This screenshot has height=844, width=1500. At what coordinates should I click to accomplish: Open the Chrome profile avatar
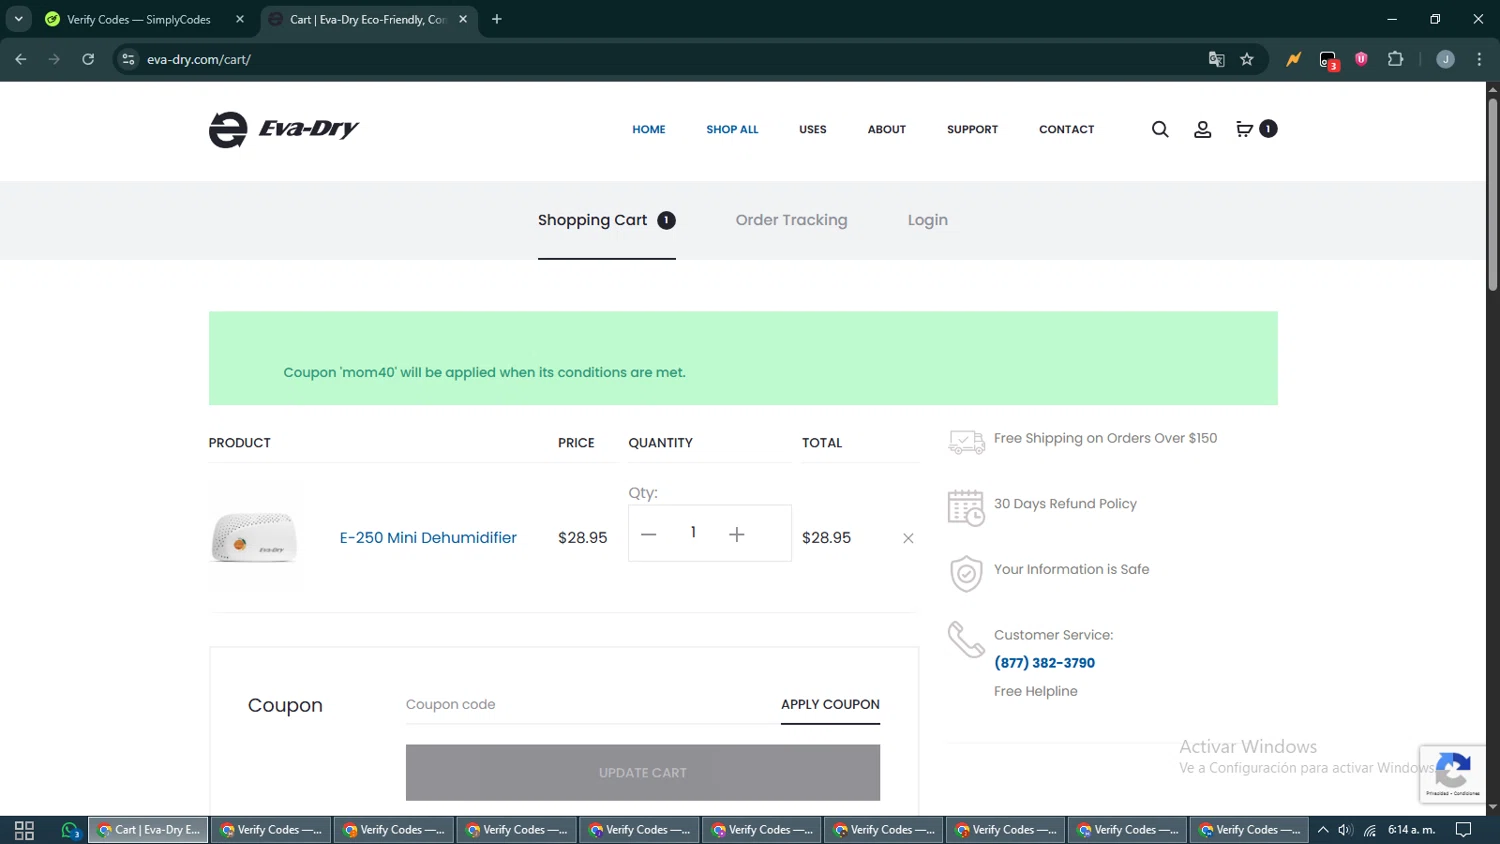[1445, 59]
